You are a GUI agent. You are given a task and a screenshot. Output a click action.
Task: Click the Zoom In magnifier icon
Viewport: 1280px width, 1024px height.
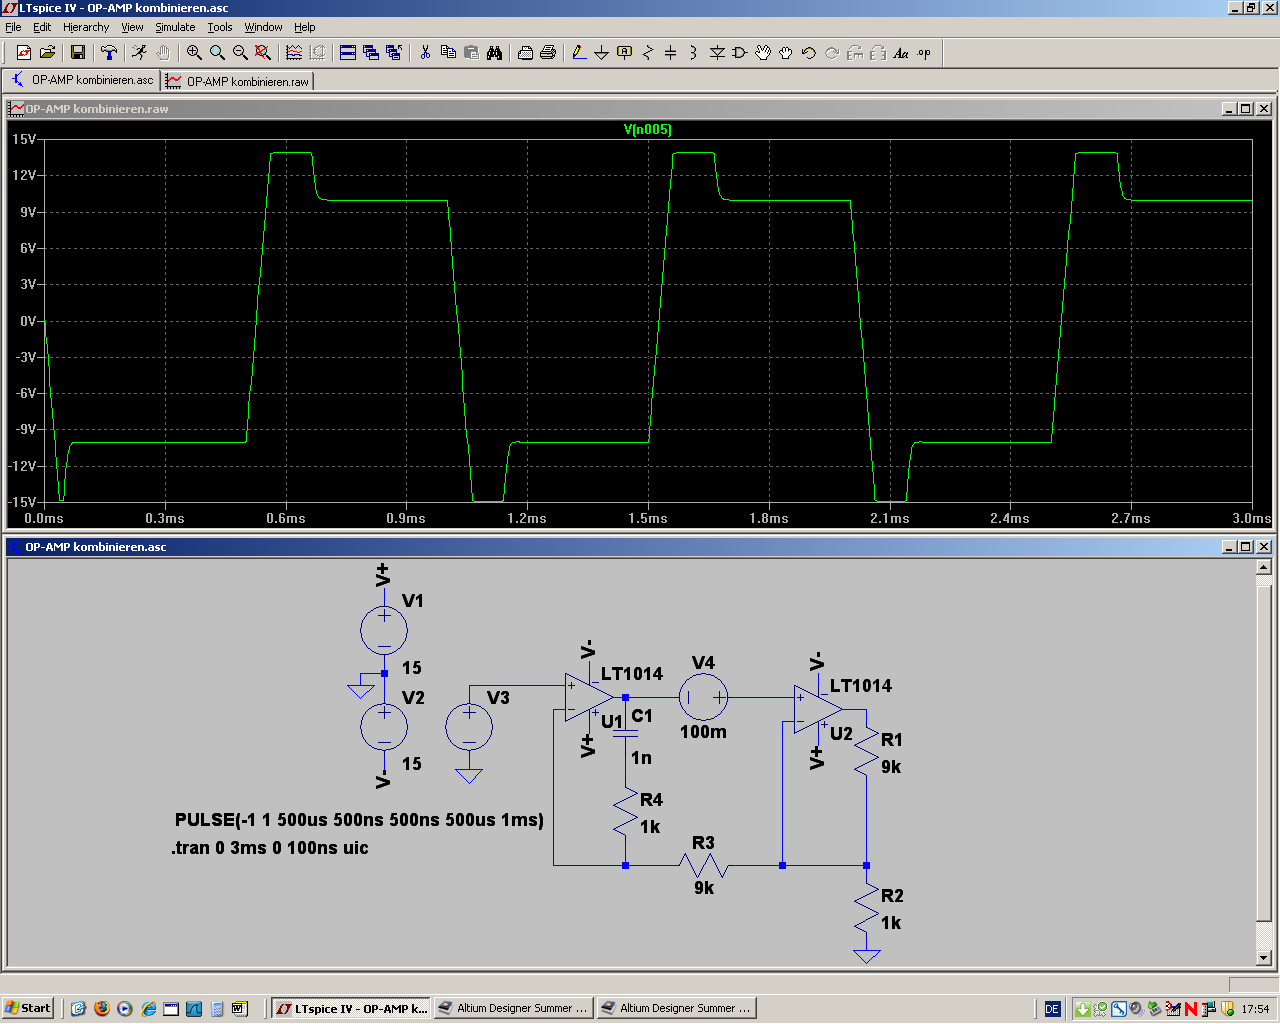(194, 53)
